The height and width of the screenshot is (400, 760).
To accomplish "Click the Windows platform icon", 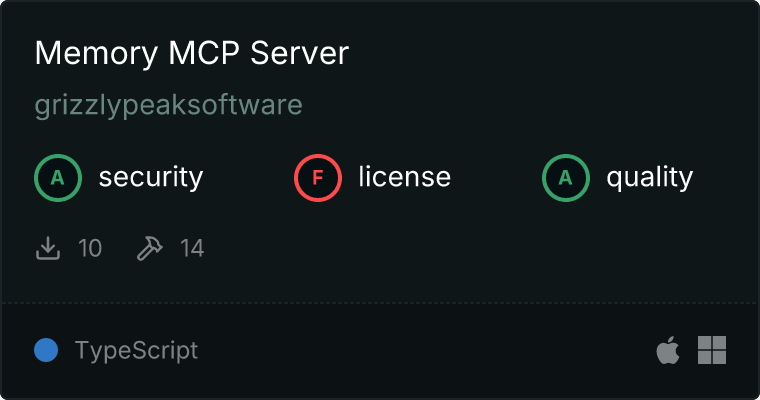I will pyautogui.click(x=712, y=350).
